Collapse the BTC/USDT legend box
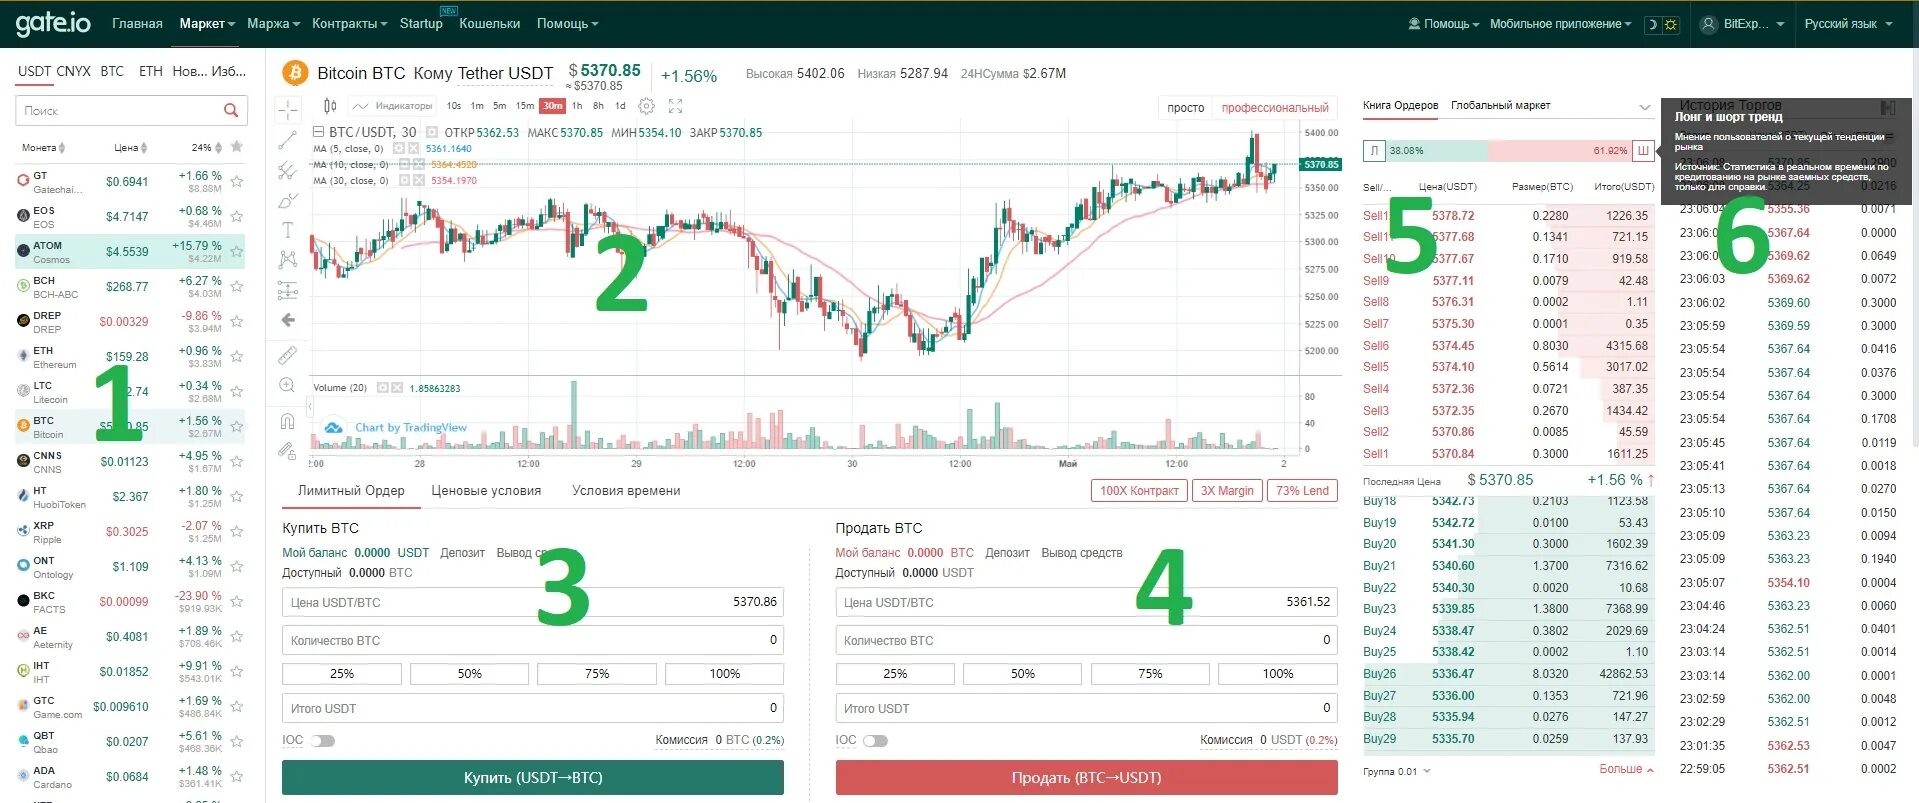 [319, 132]
